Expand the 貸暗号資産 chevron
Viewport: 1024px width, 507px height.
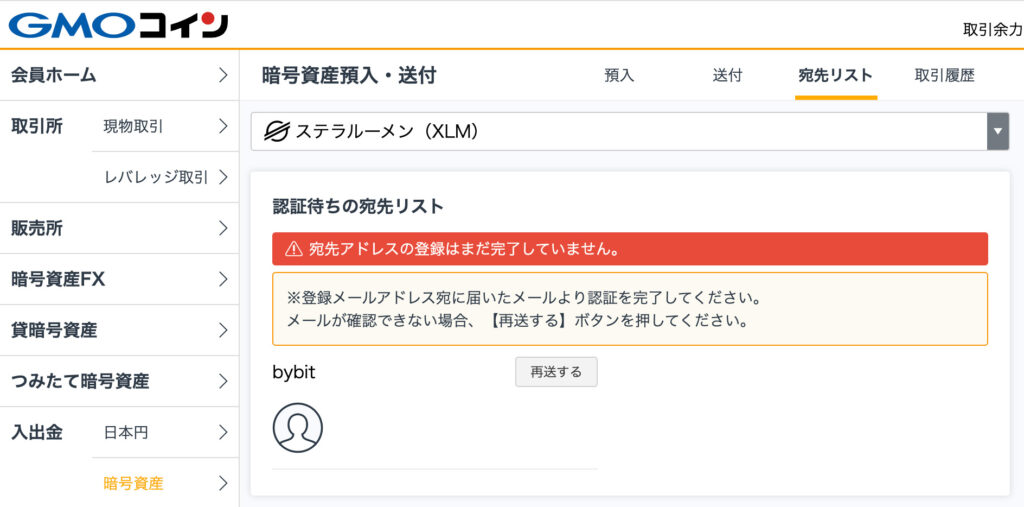tap(223, 330)
